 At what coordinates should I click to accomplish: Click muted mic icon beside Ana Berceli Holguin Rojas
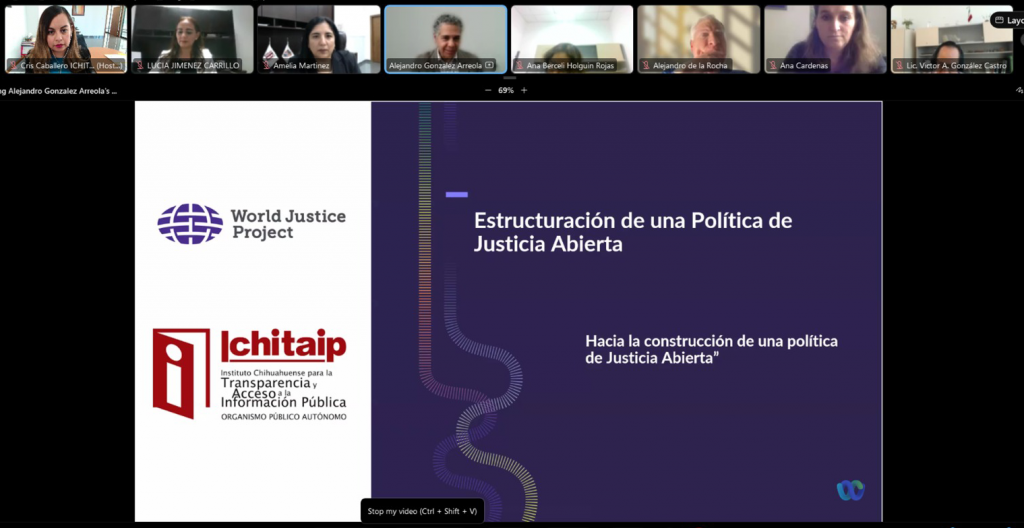[x=519, y=65]
